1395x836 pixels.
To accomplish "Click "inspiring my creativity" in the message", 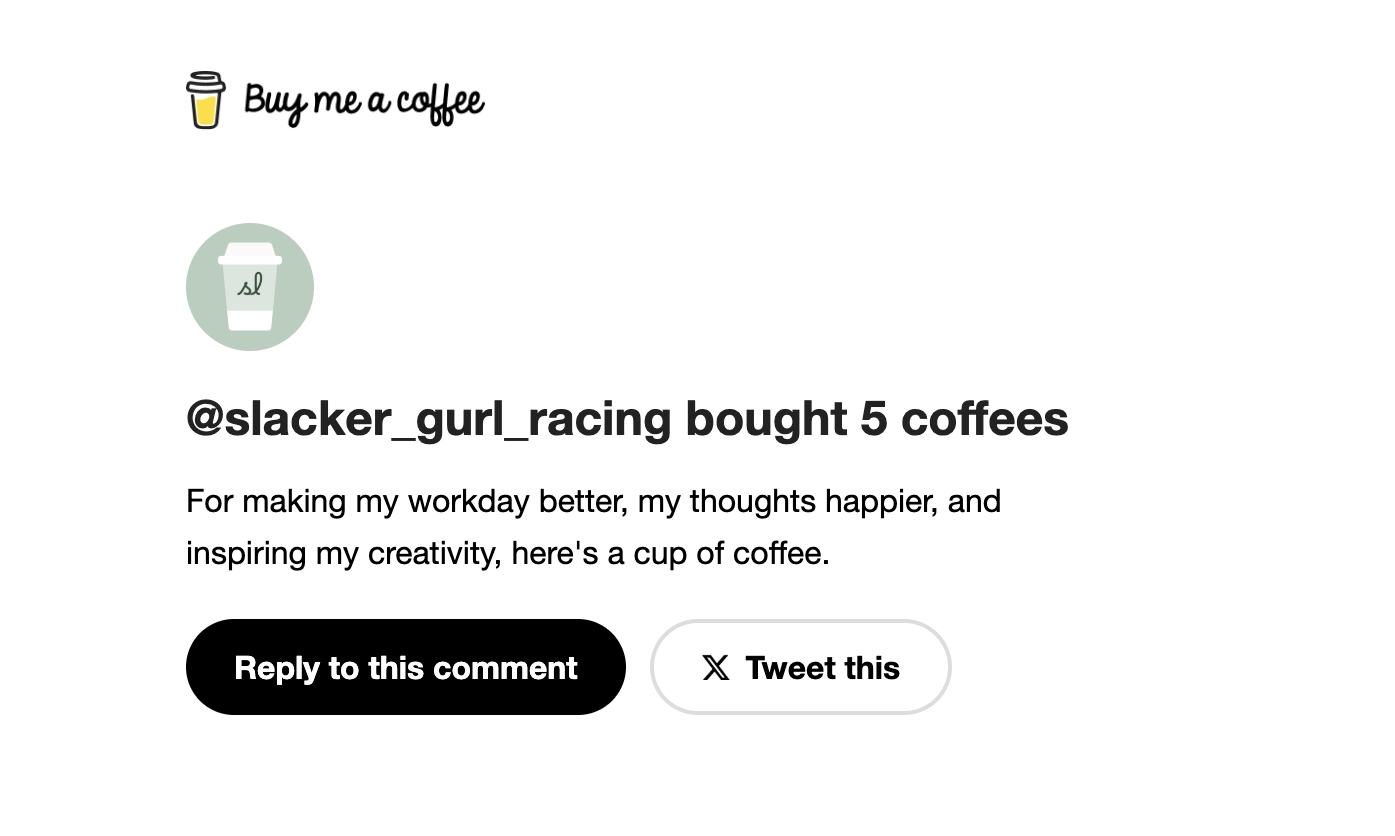I will click(x=343, y=553).
